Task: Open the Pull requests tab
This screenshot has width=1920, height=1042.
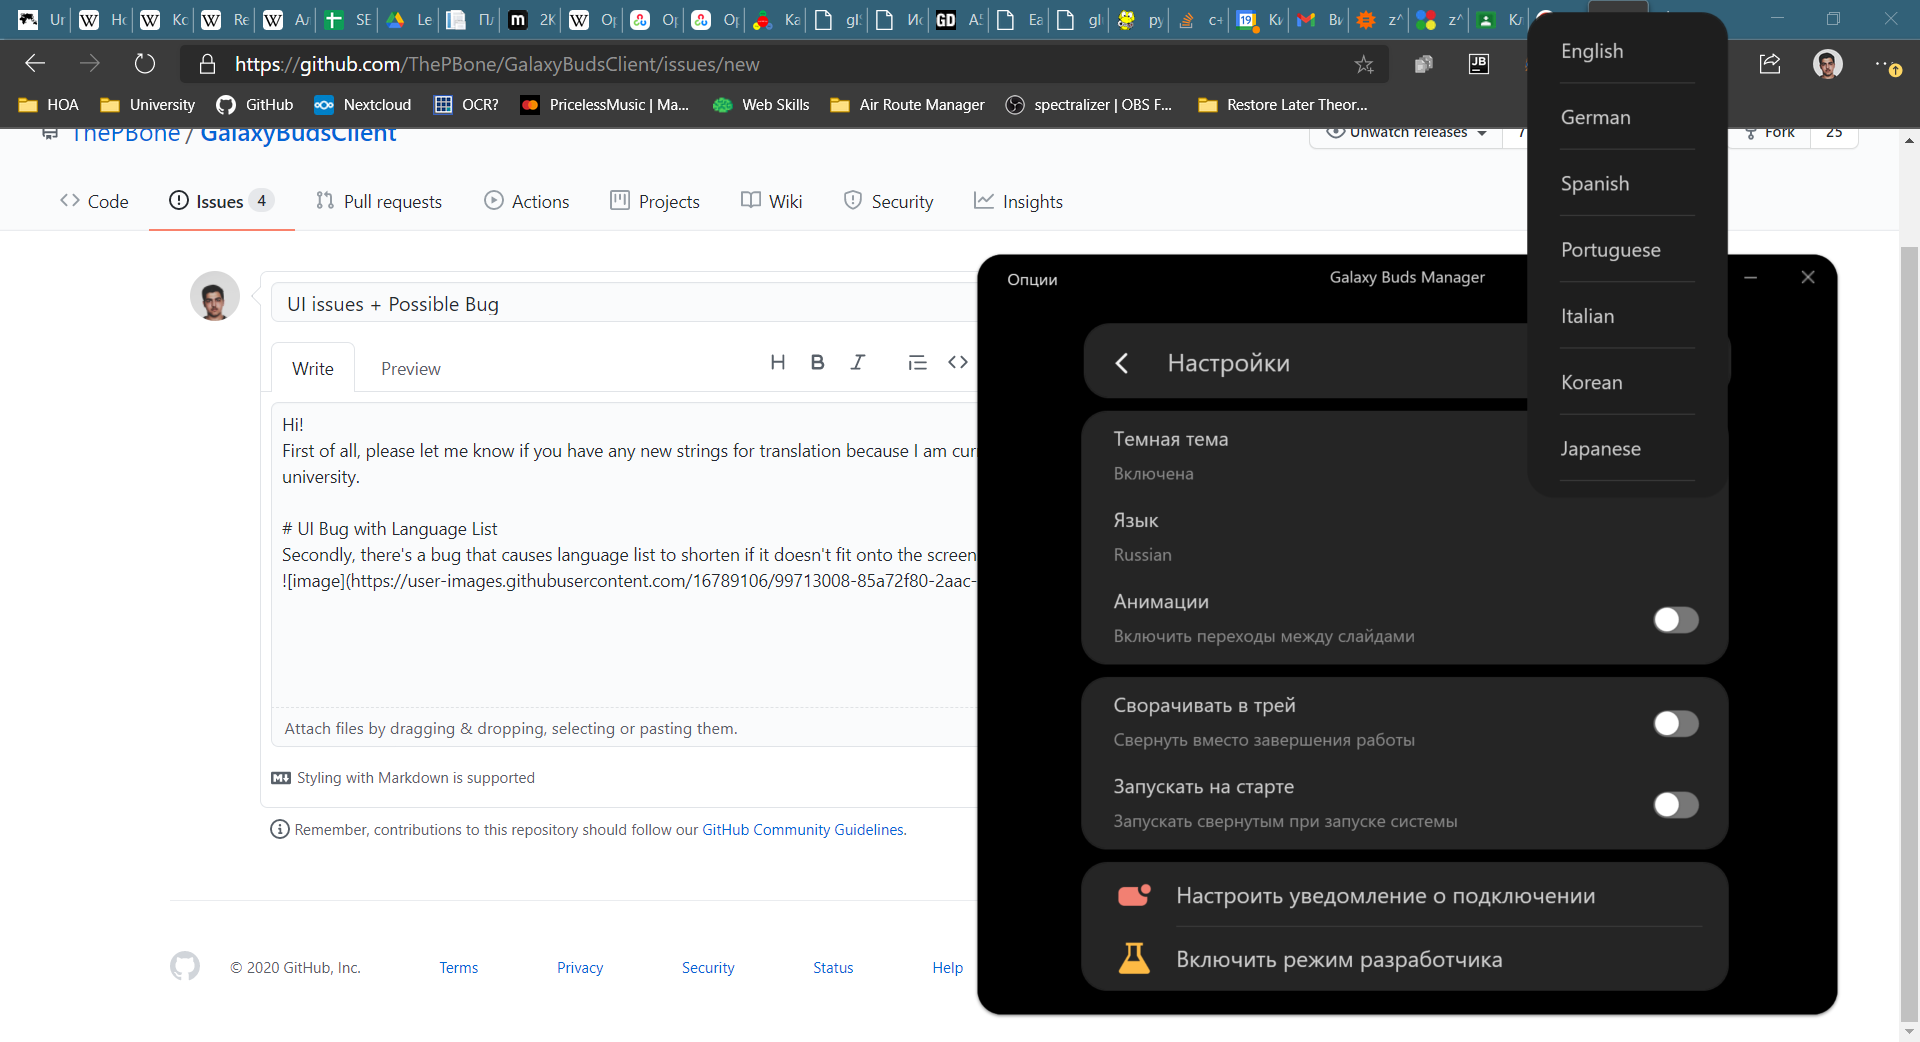Action: click(378, 201)
